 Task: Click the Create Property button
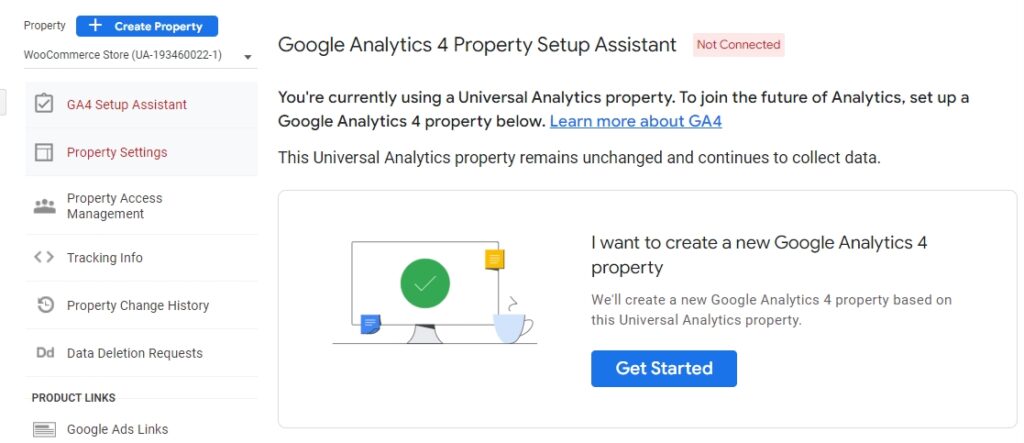click(147, 26)
